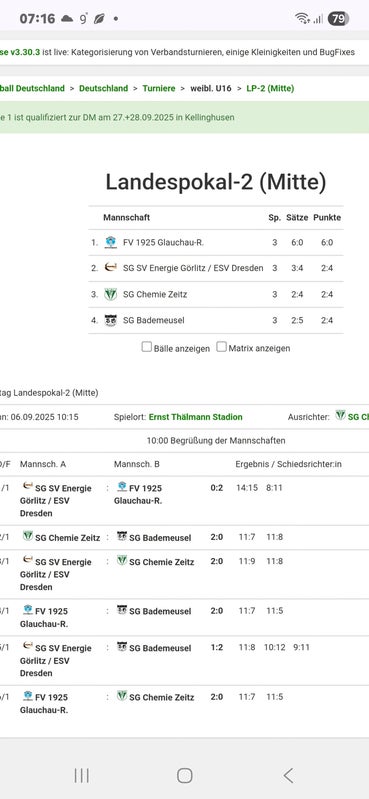369x799 pixels.
Task: Click 1:2 result of Görlitz vs Bademeusel
Action: click(217, 648)
